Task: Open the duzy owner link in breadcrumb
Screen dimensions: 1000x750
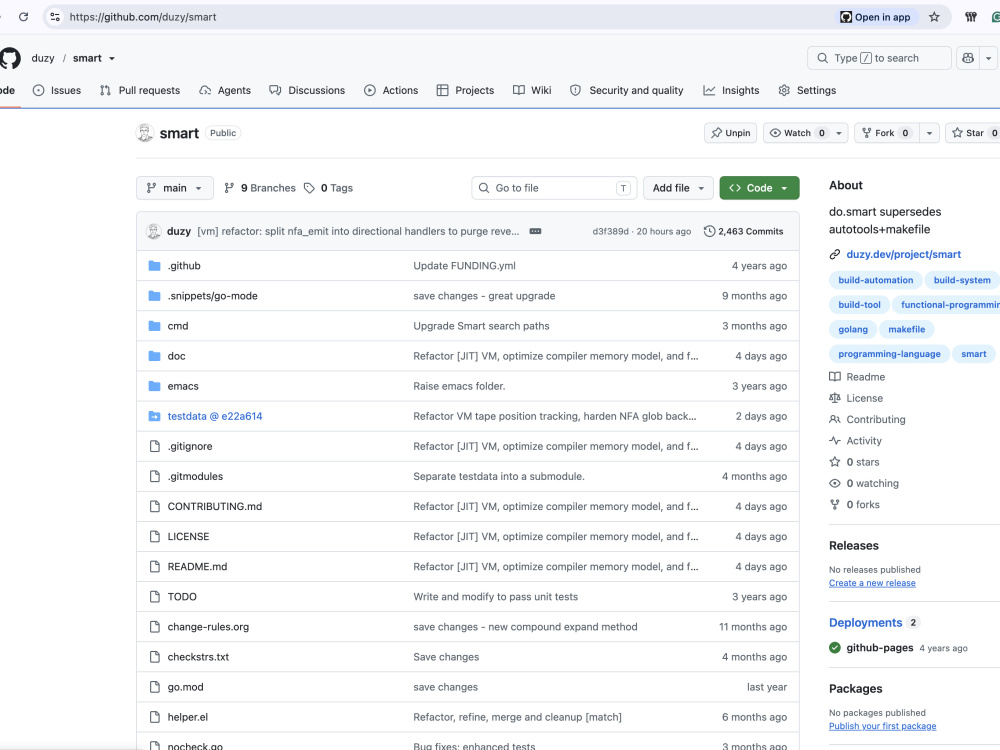Action: point(43,58)
